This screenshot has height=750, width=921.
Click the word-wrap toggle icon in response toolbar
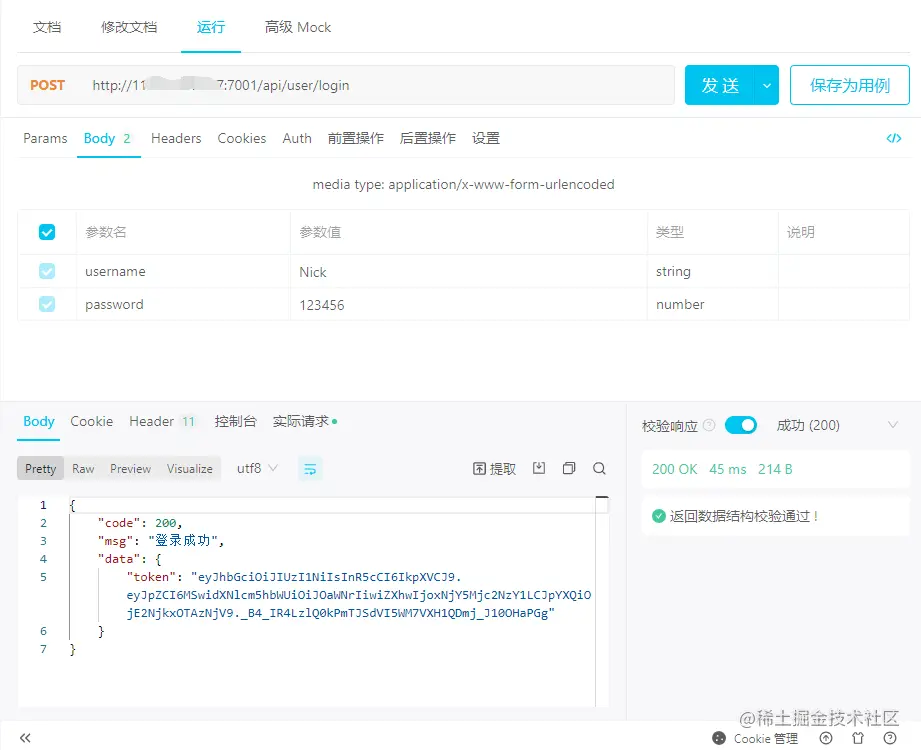[x=310, y=469]
